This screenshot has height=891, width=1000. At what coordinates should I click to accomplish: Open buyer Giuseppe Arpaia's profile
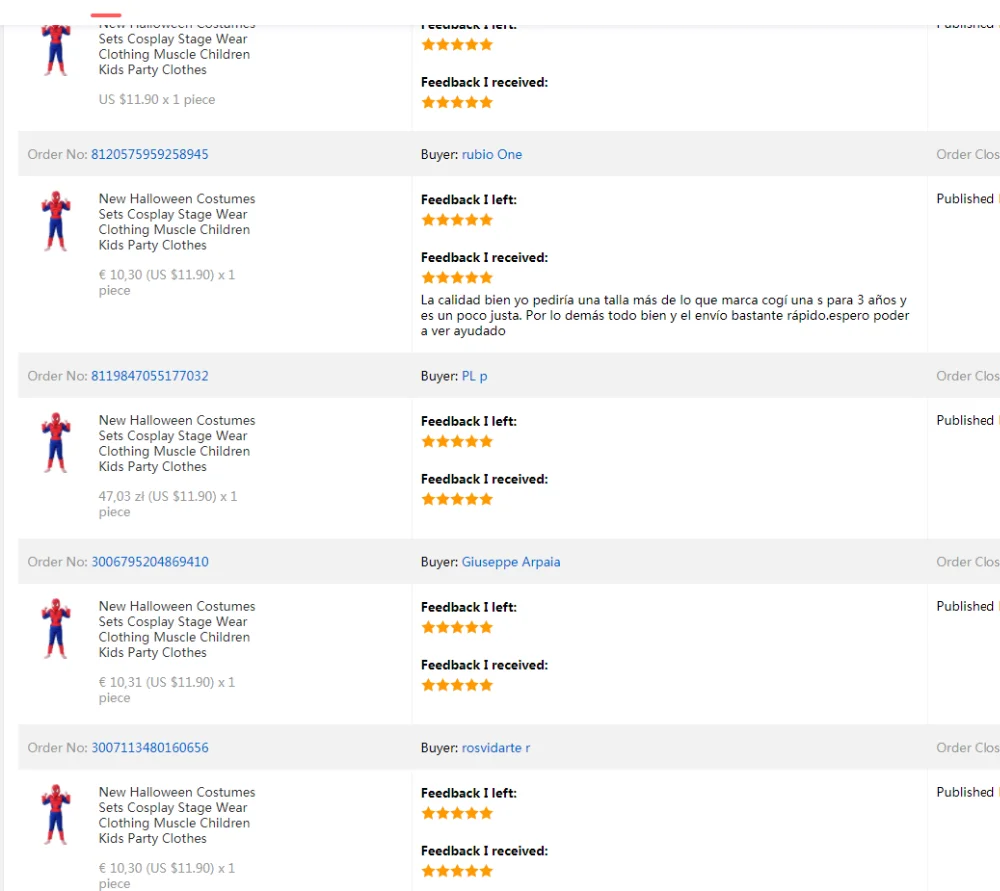point(511,562)
